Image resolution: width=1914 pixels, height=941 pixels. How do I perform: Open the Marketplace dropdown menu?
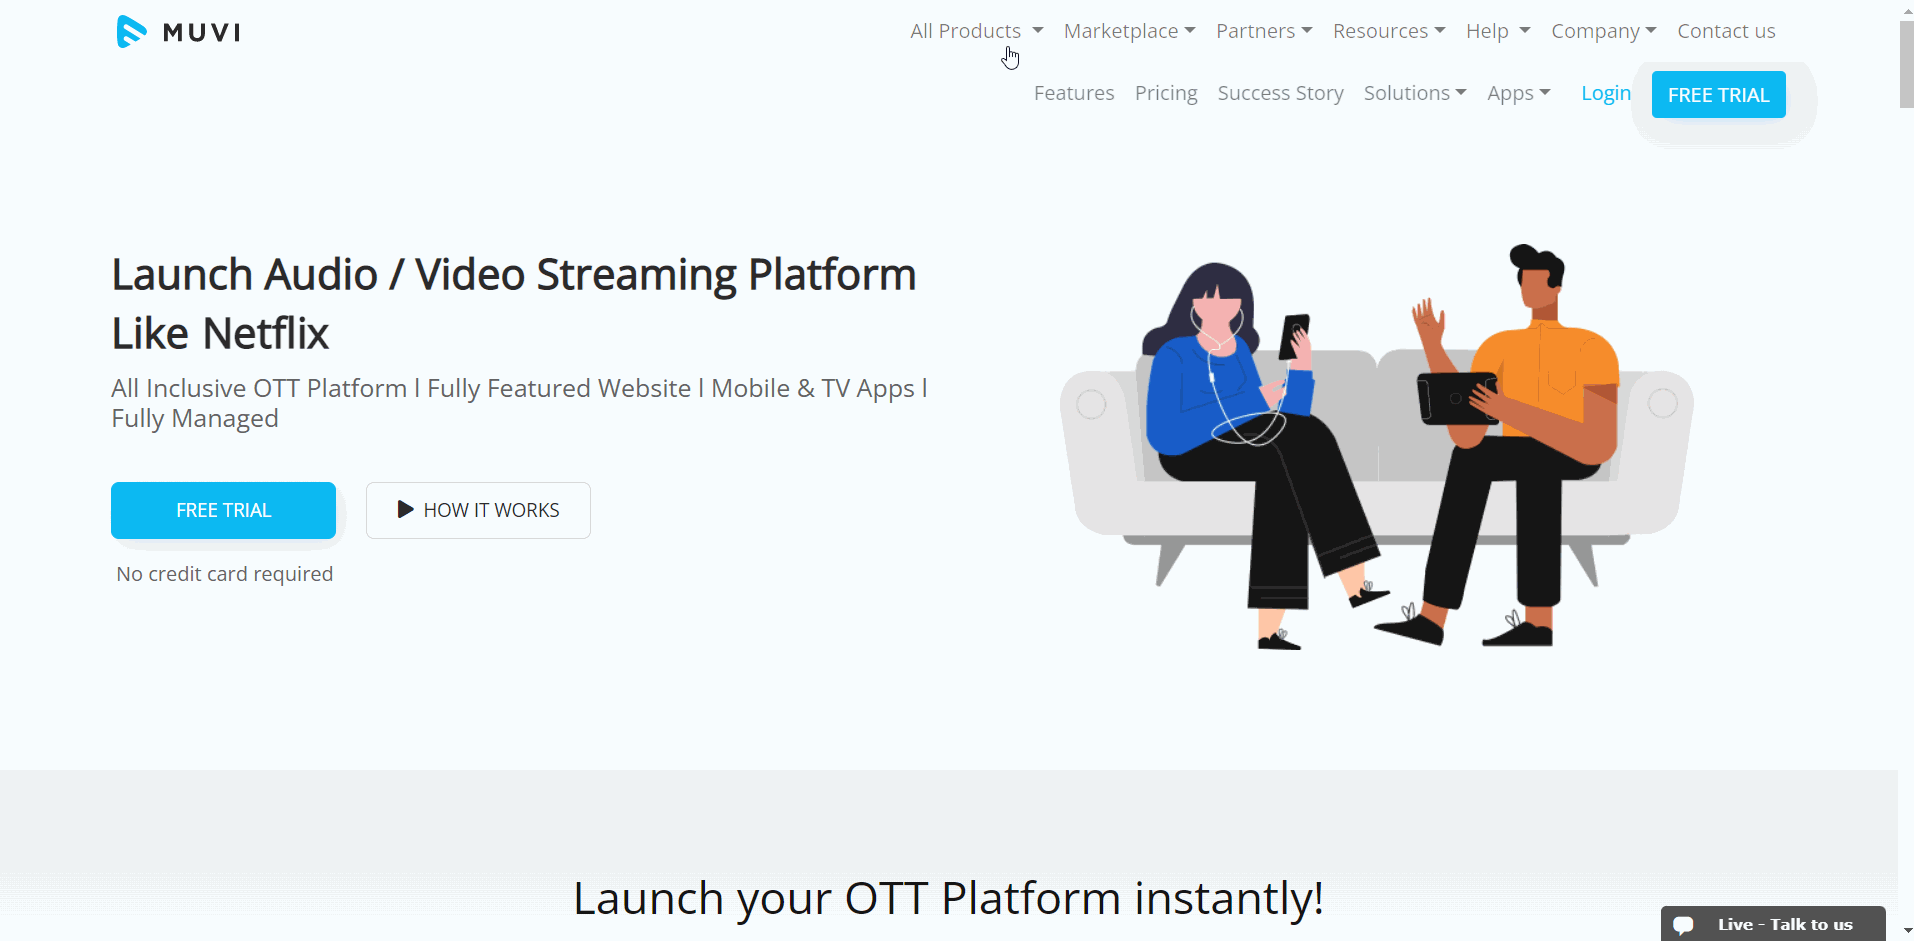[1130, 31]
